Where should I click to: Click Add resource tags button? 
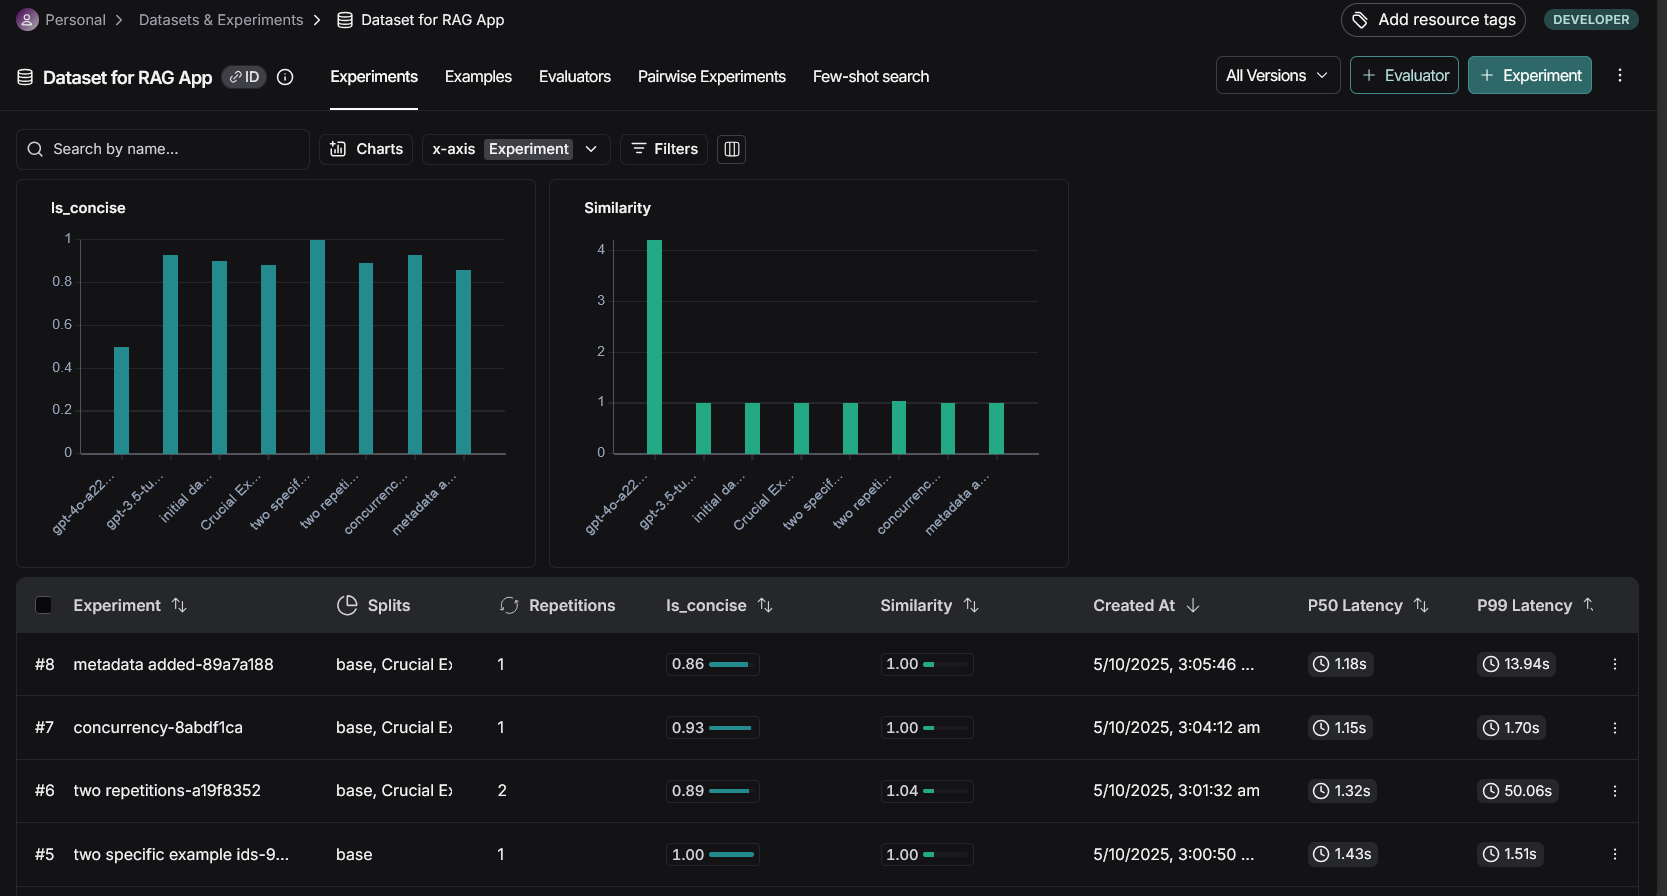click(x=1433, y=20)
